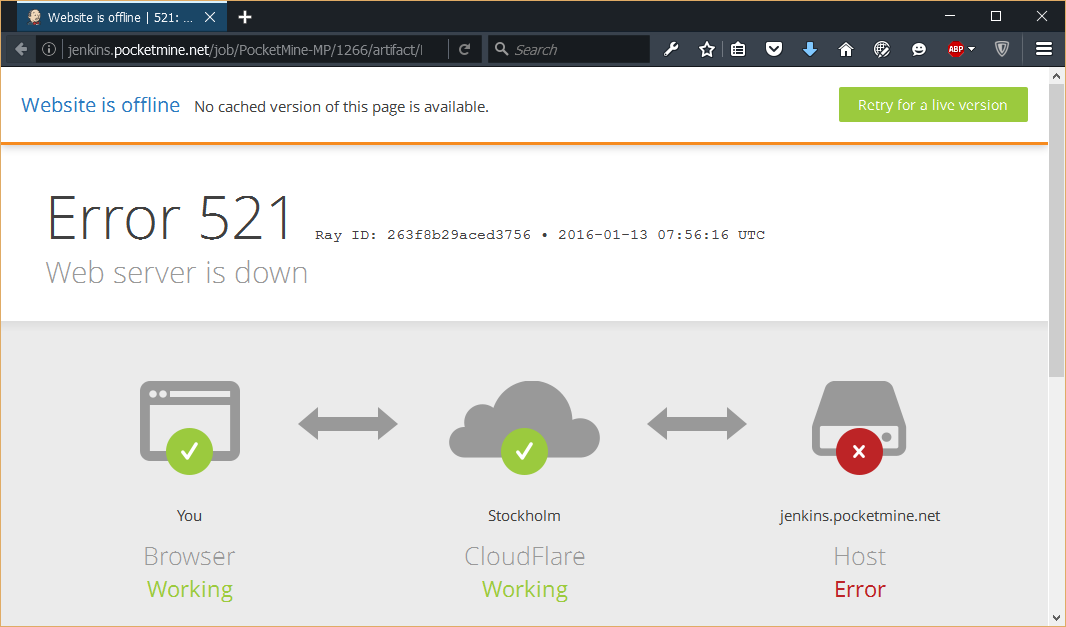Select the 'Website is offline' tab
The width and height of the screenshot is (1066, 627).
(110, 17)
